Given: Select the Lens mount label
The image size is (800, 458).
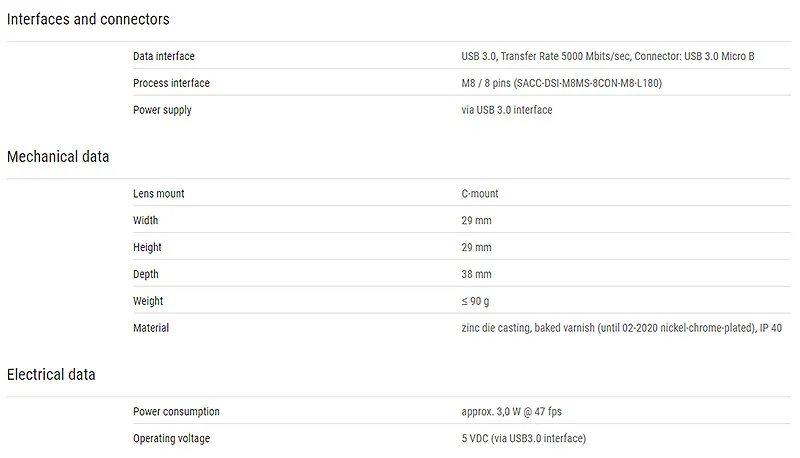Looking at the screenshot, I should click(x=159, y=194).
